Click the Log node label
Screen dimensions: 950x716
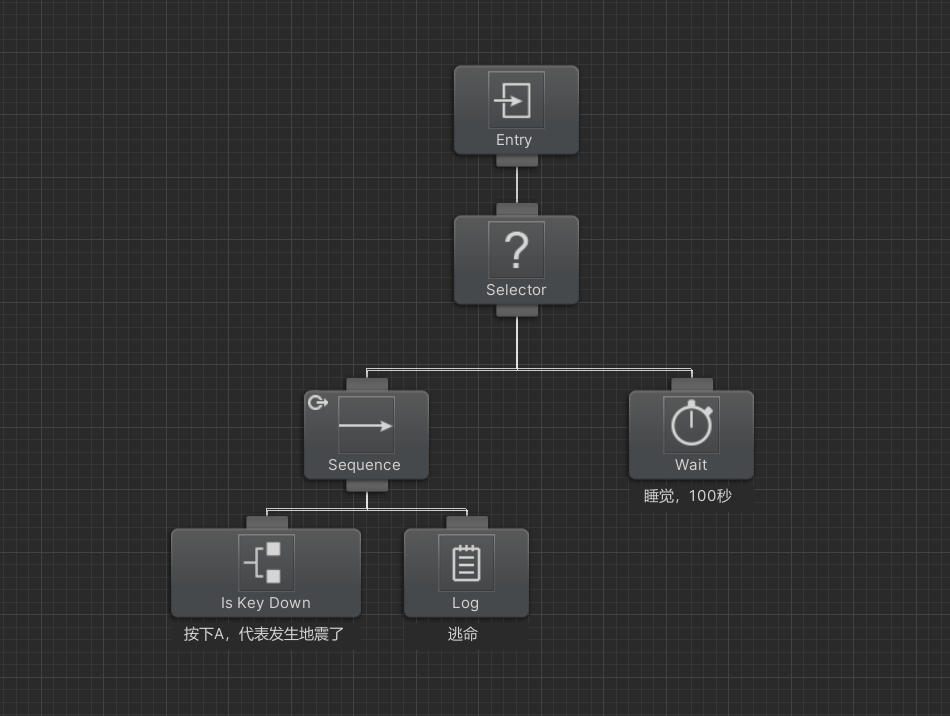465,603
